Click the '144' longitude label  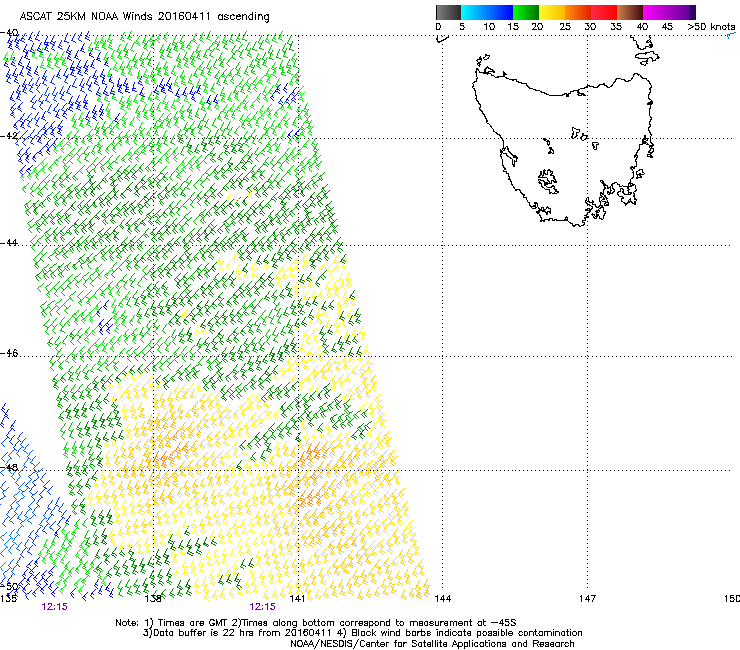click(x=442, y=599)
